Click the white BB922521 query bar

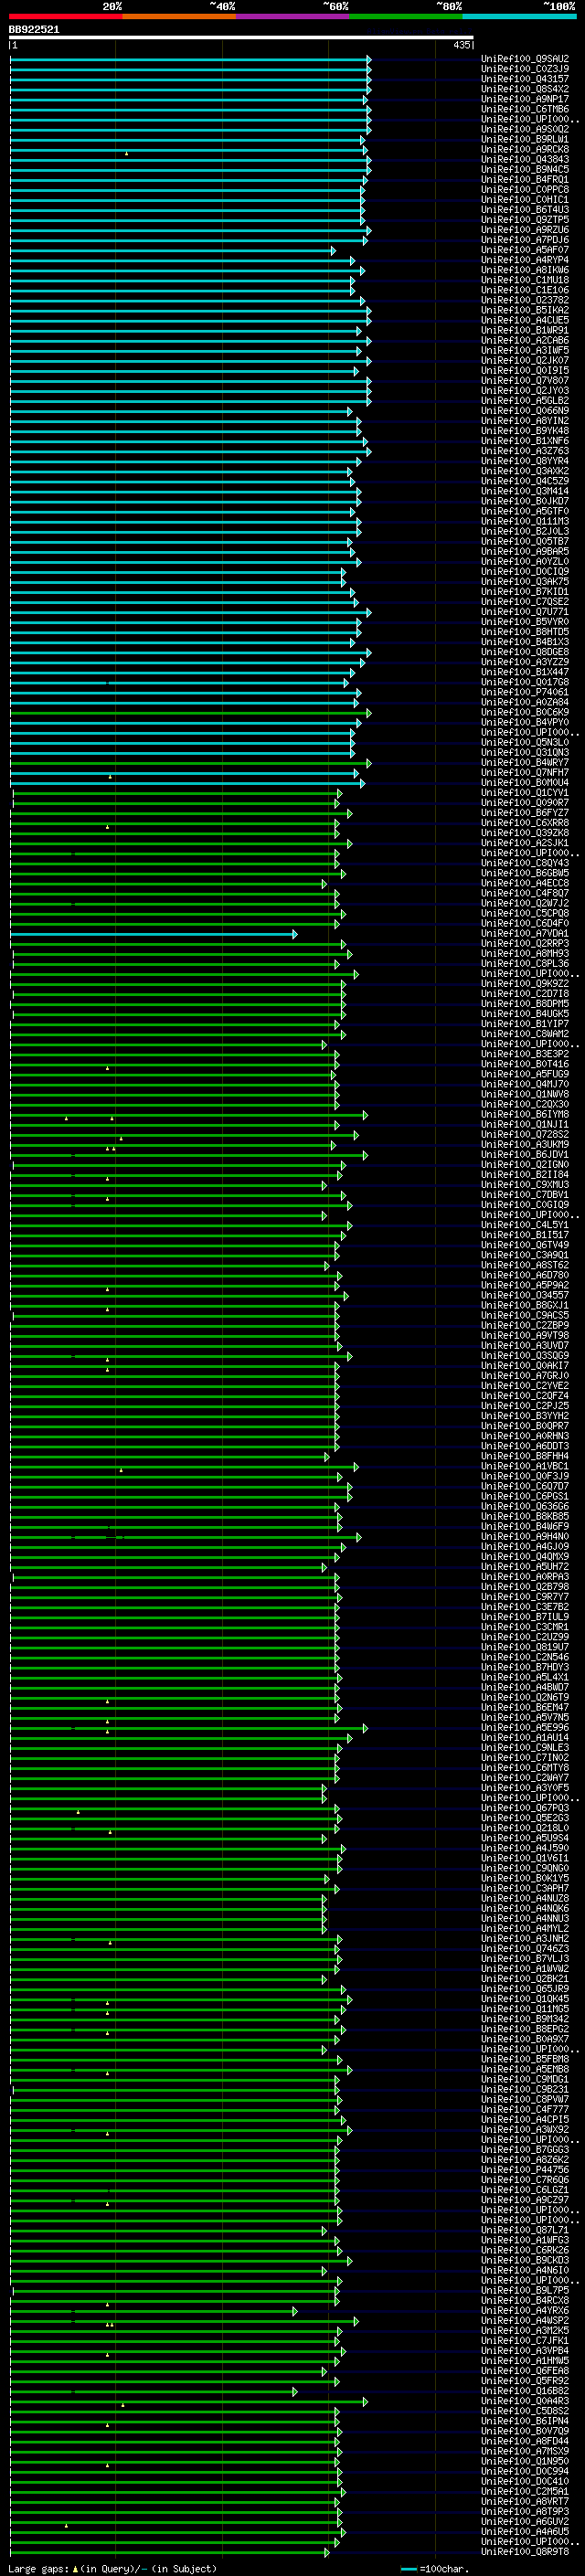pos(241,38)
